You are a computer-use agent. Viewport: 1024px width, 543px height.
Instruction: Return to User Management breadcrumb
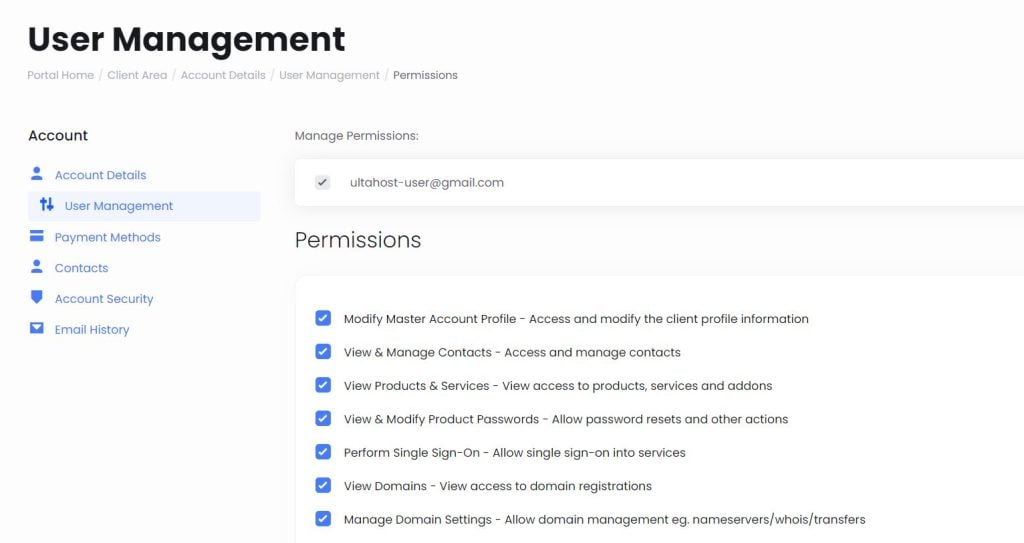coord(329,75)
